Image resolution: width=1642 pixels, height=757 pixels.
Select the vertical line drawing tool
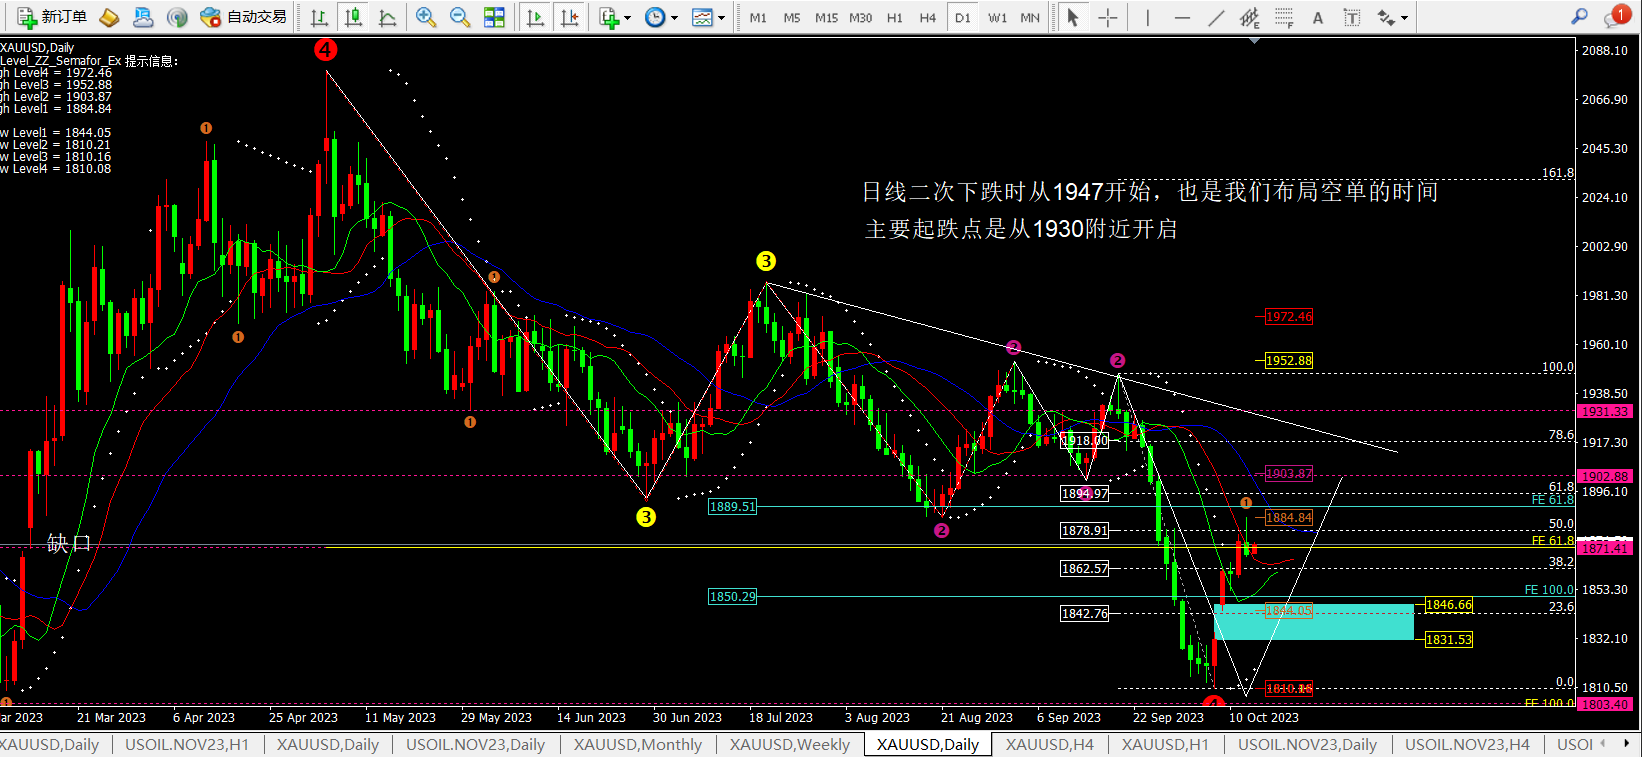tap(1147, 17)
